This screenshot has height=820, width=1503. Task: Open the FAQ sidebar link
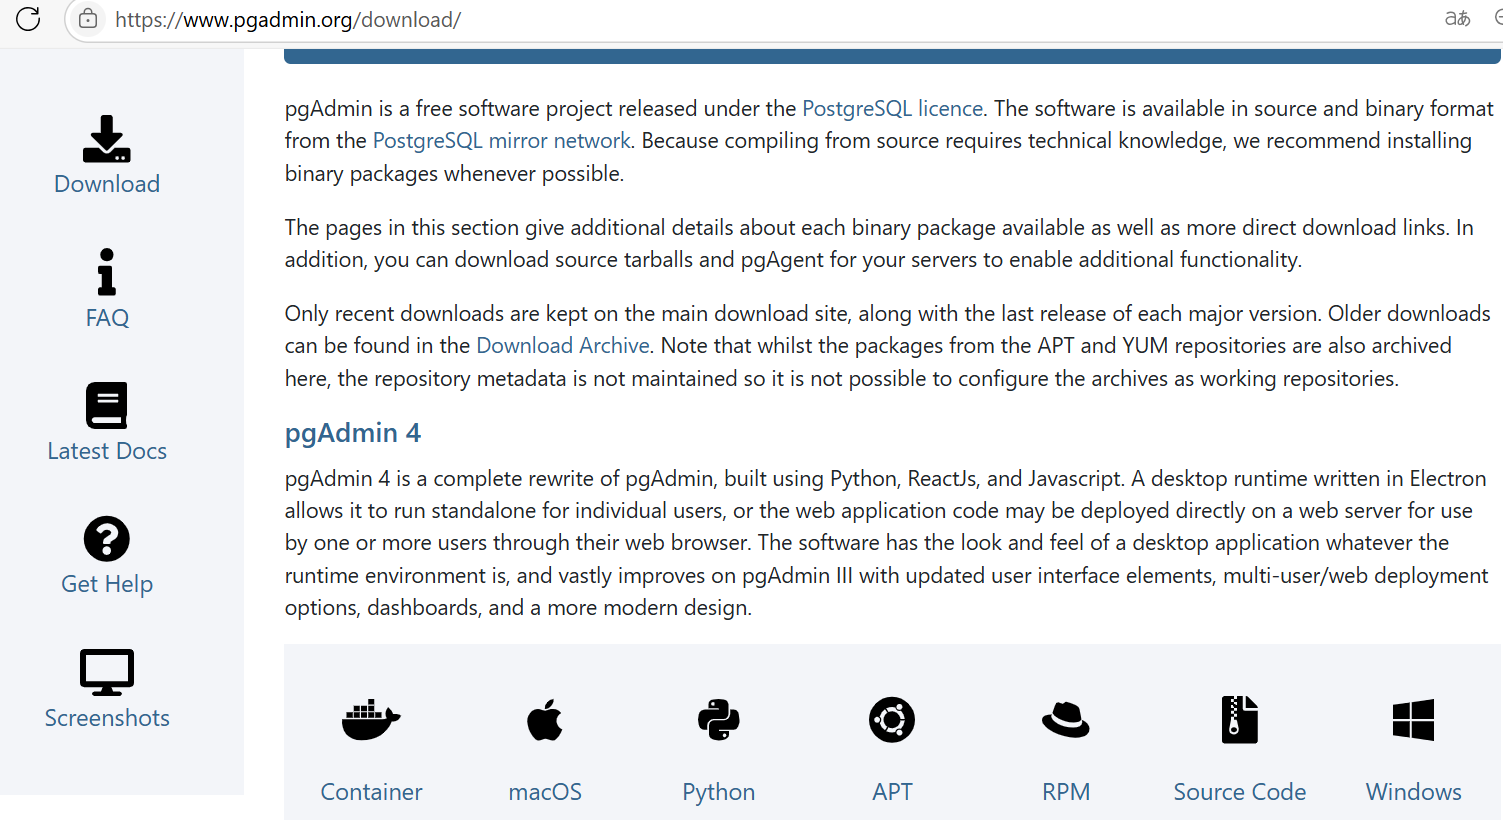click(107, 318)
